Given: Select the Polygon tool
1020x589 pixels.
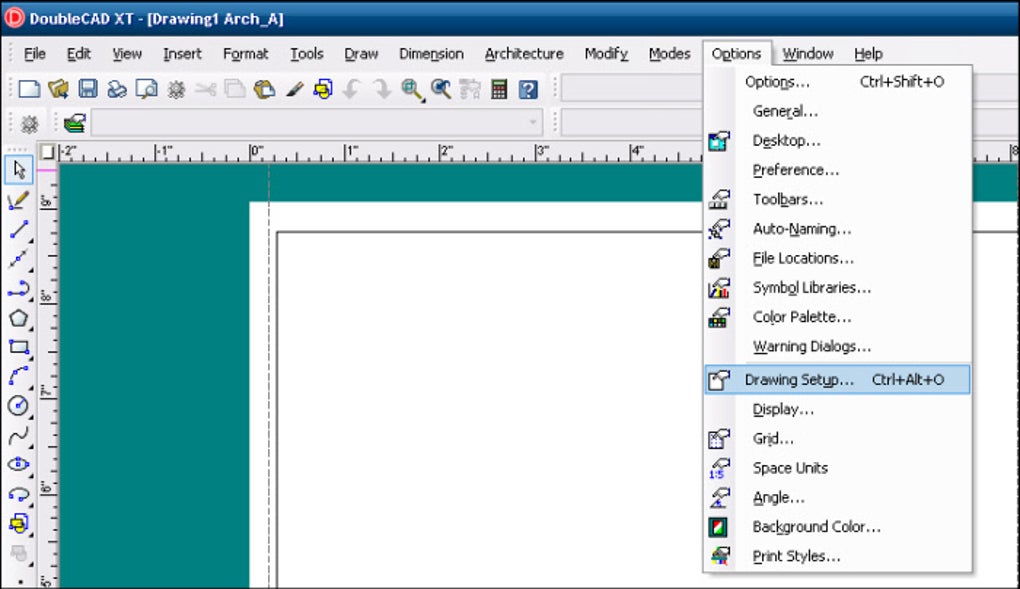Looking at the screenshot, I should (19, 318).
